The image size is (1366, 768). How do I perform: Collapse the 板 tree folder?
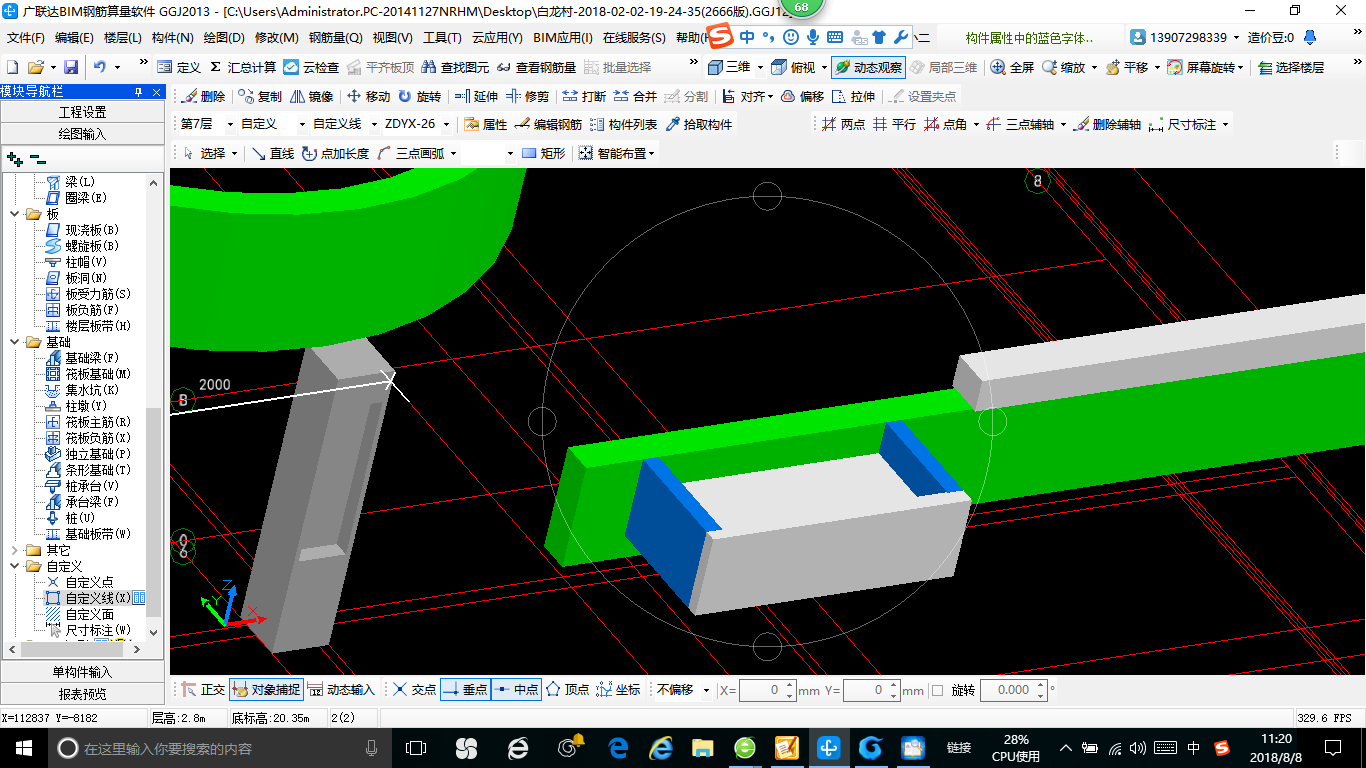[15, 214]
